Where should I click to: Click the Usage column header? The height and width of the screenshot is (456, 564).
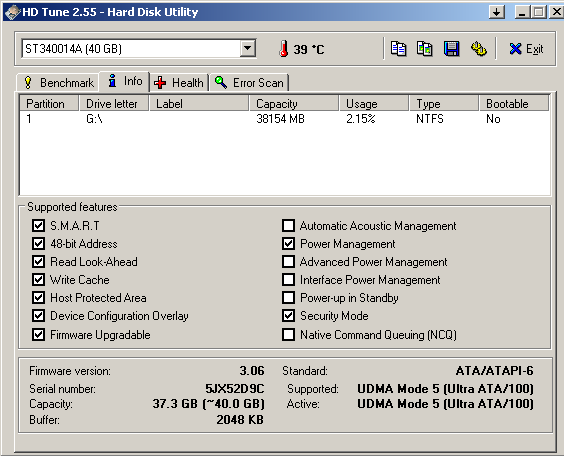[374, 104]
